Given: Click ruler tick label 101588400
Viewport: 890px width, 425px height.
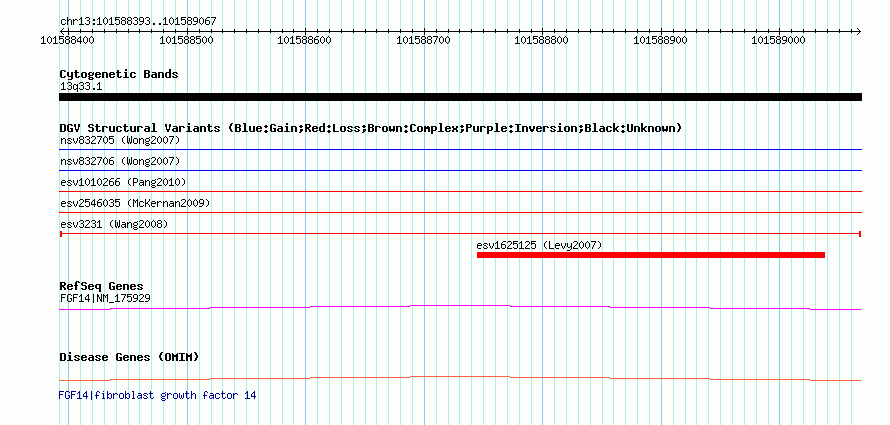Looking at the screenshot, I should (68, 40).
